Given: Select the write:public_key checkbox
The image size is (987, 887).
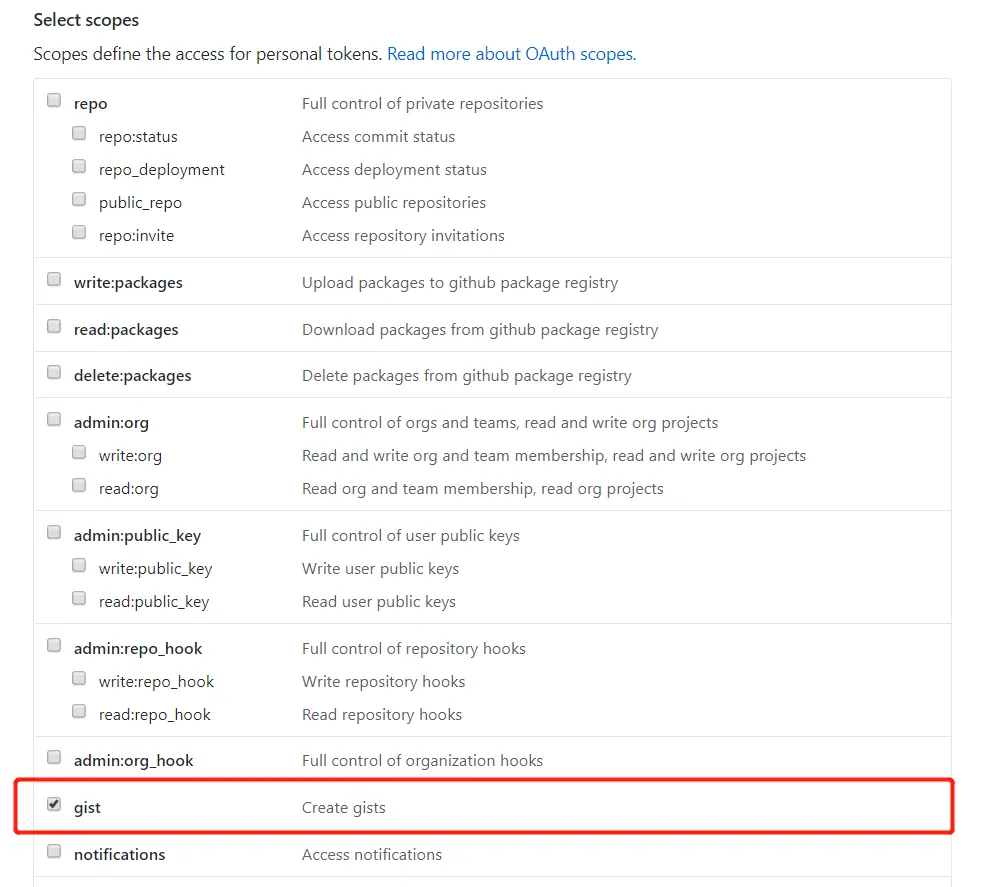Looking at the screenshot, I should pyautogui.click(x=79, y=565).
